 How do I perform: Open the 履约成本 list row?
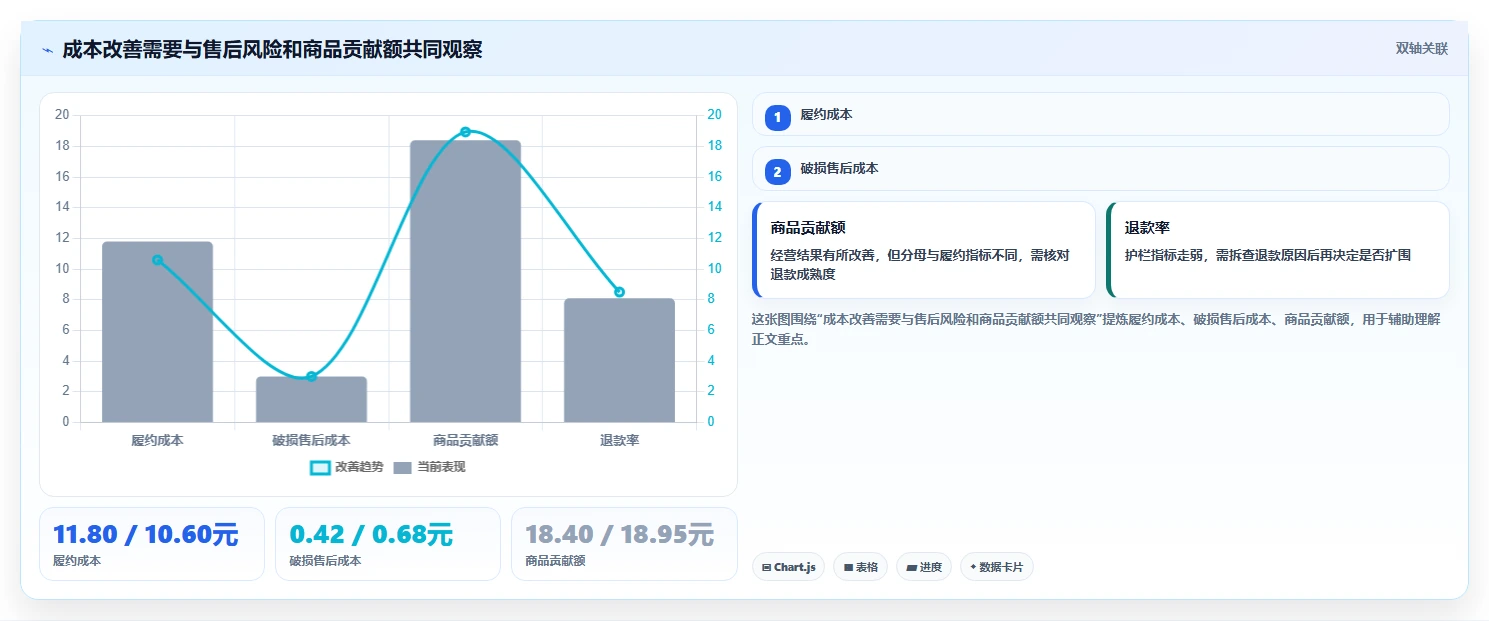pos(1100,114)
